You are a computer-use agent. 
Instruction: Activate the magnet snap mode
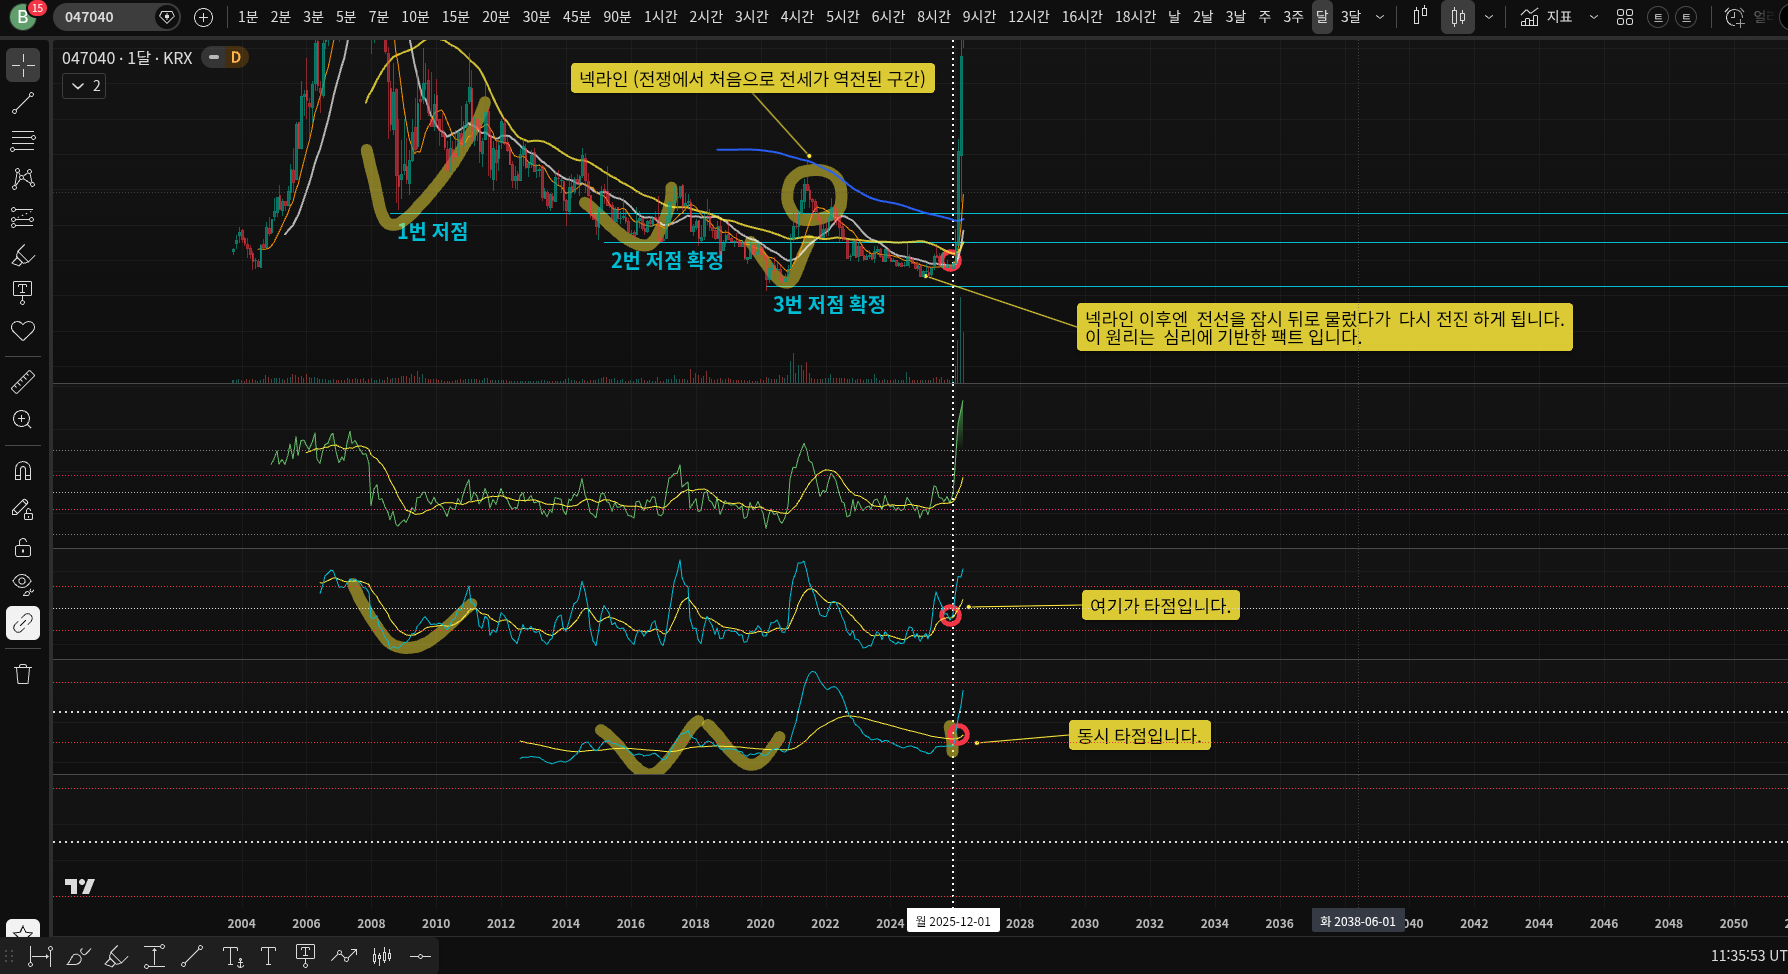[x=22, y=471]
